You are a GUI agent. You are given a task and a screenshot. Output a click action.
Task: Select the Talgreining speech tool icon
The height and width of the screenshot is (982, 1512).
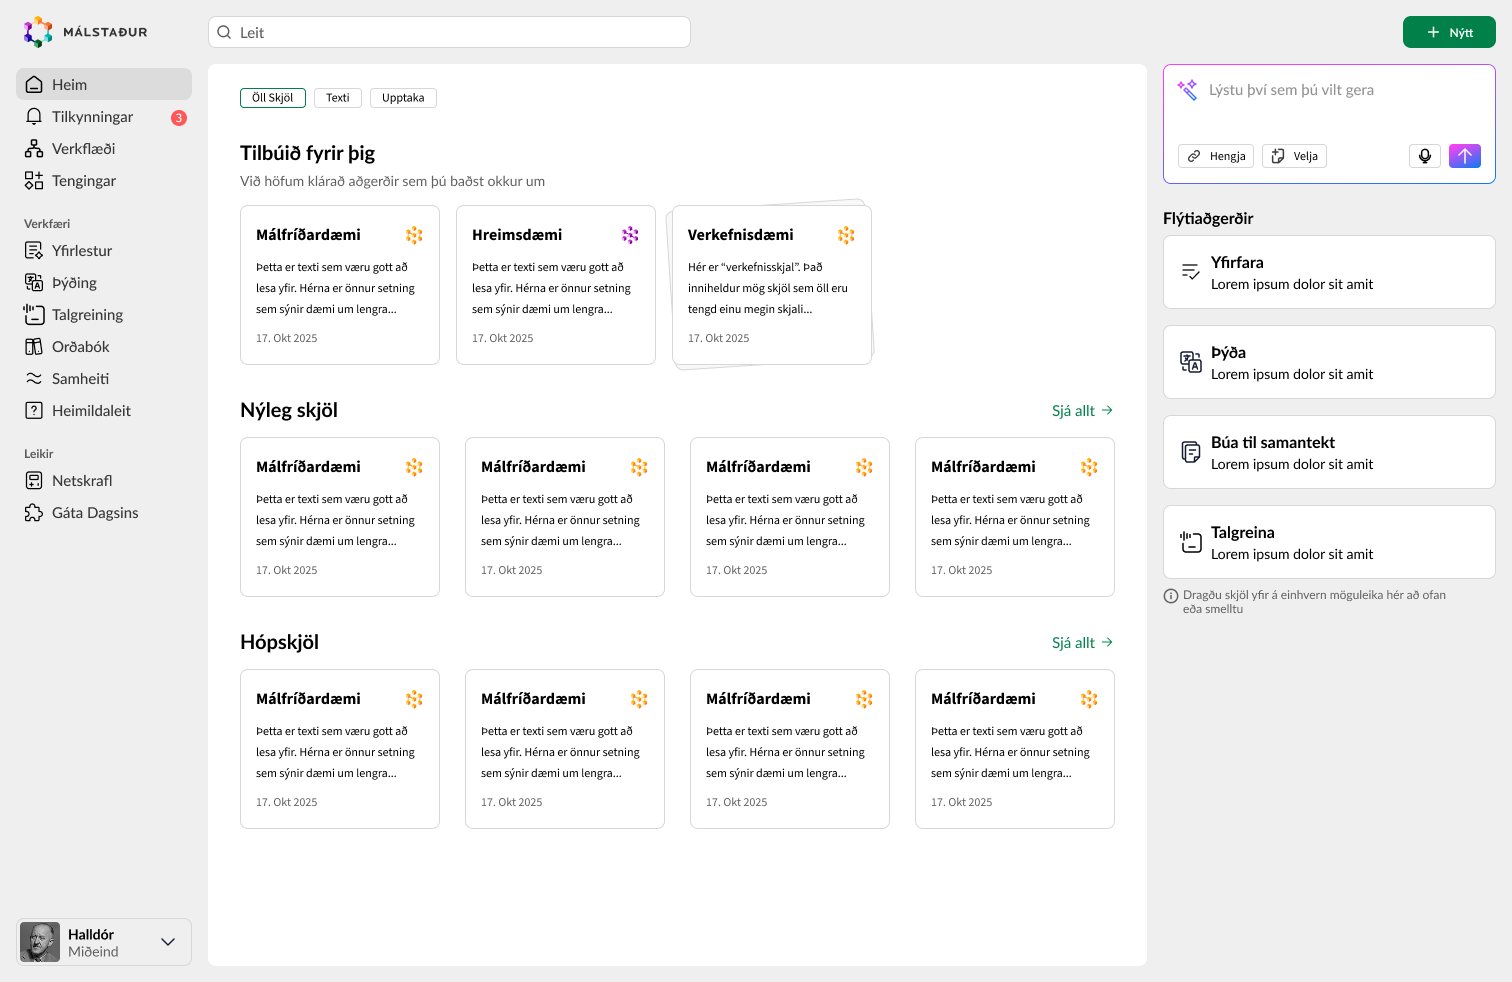pos(34,315)
